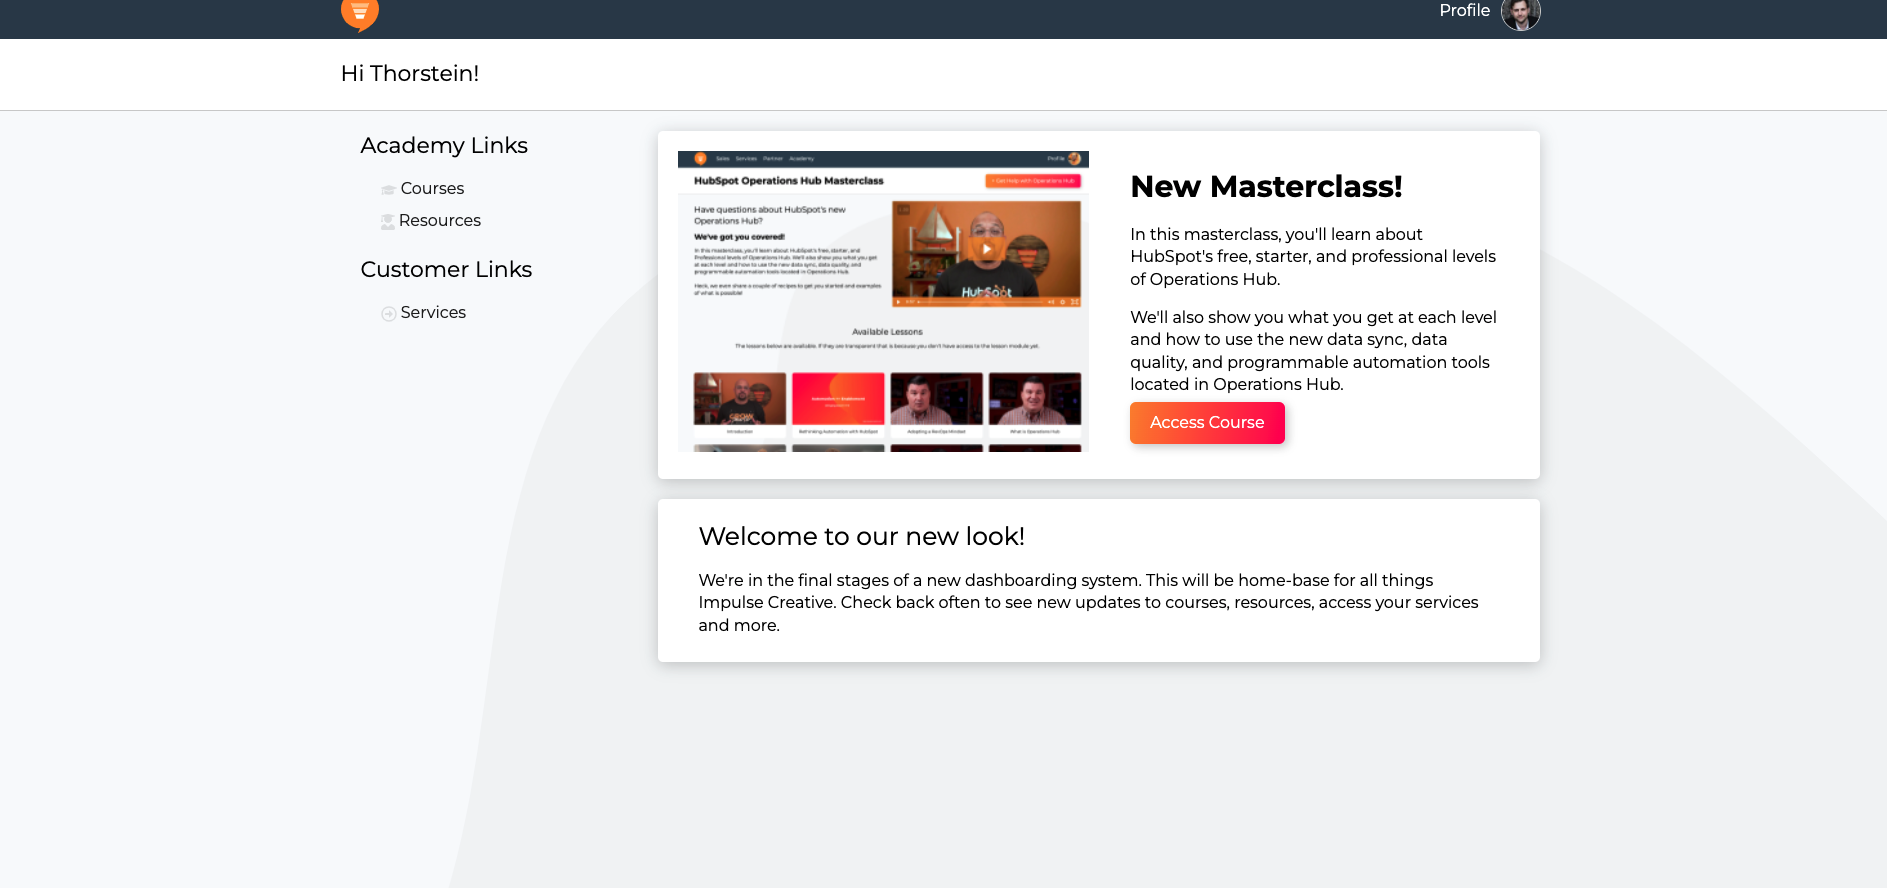1887x888 pixels.
Task: Click the New Masterclass! heading
Action: click(x=1266, y=186)
